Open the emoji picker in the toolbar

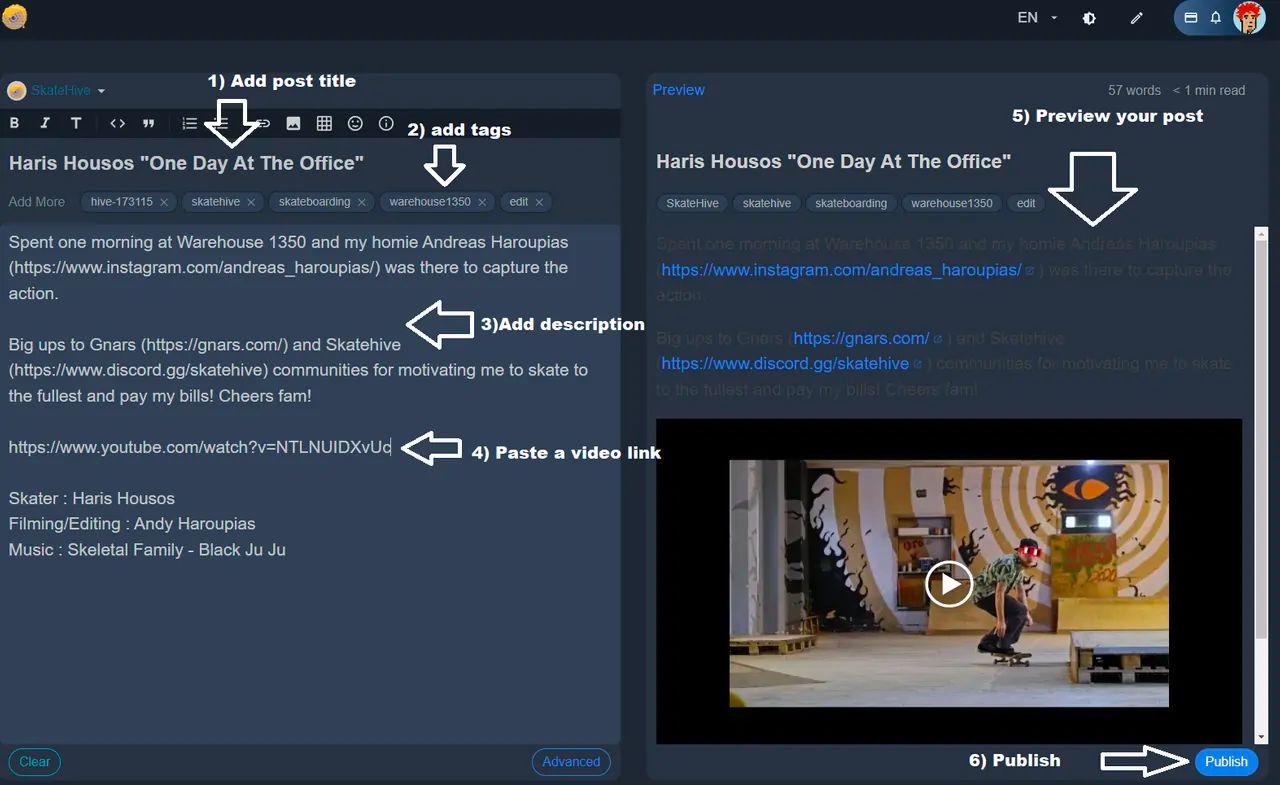[355, 123]
